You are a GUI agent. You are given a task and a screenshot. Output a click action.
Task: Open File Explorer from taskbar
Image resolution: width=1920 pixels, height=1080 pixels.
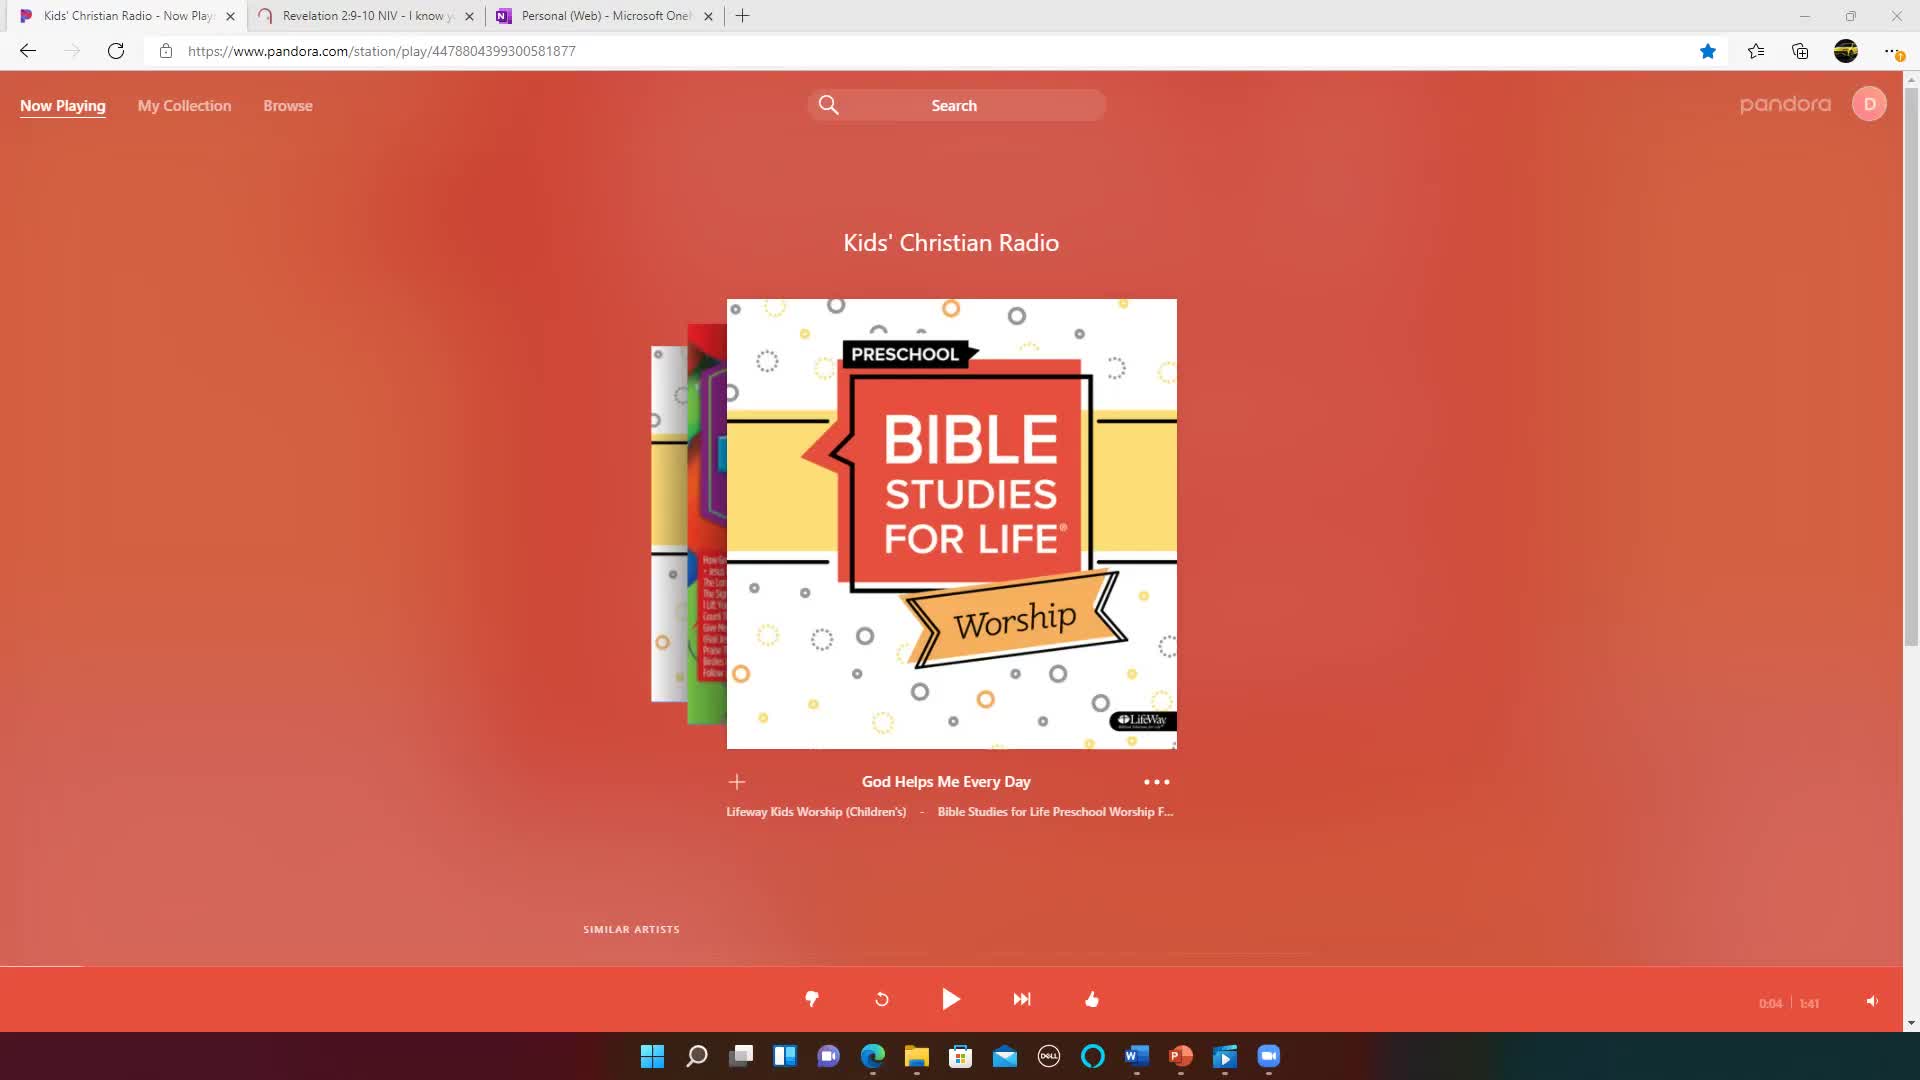(x=917, y=1056)
